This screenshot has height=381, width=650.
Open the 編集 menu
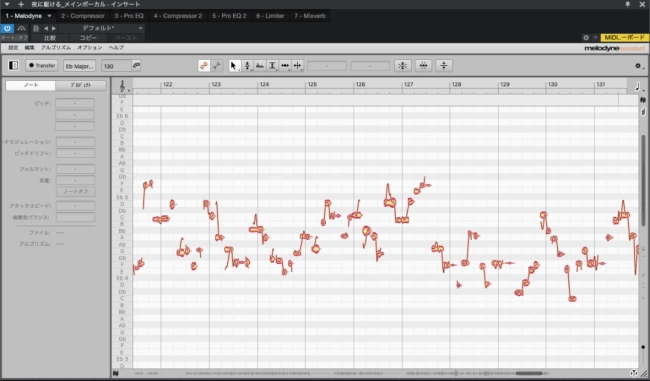coord(29,48)
